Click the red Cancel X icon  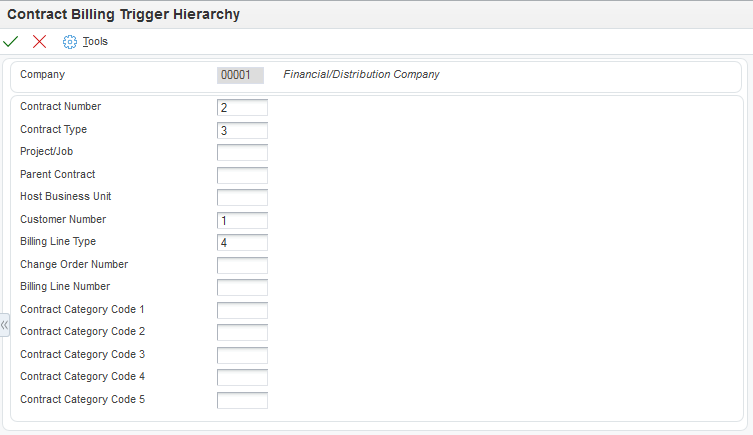[40, 41]
